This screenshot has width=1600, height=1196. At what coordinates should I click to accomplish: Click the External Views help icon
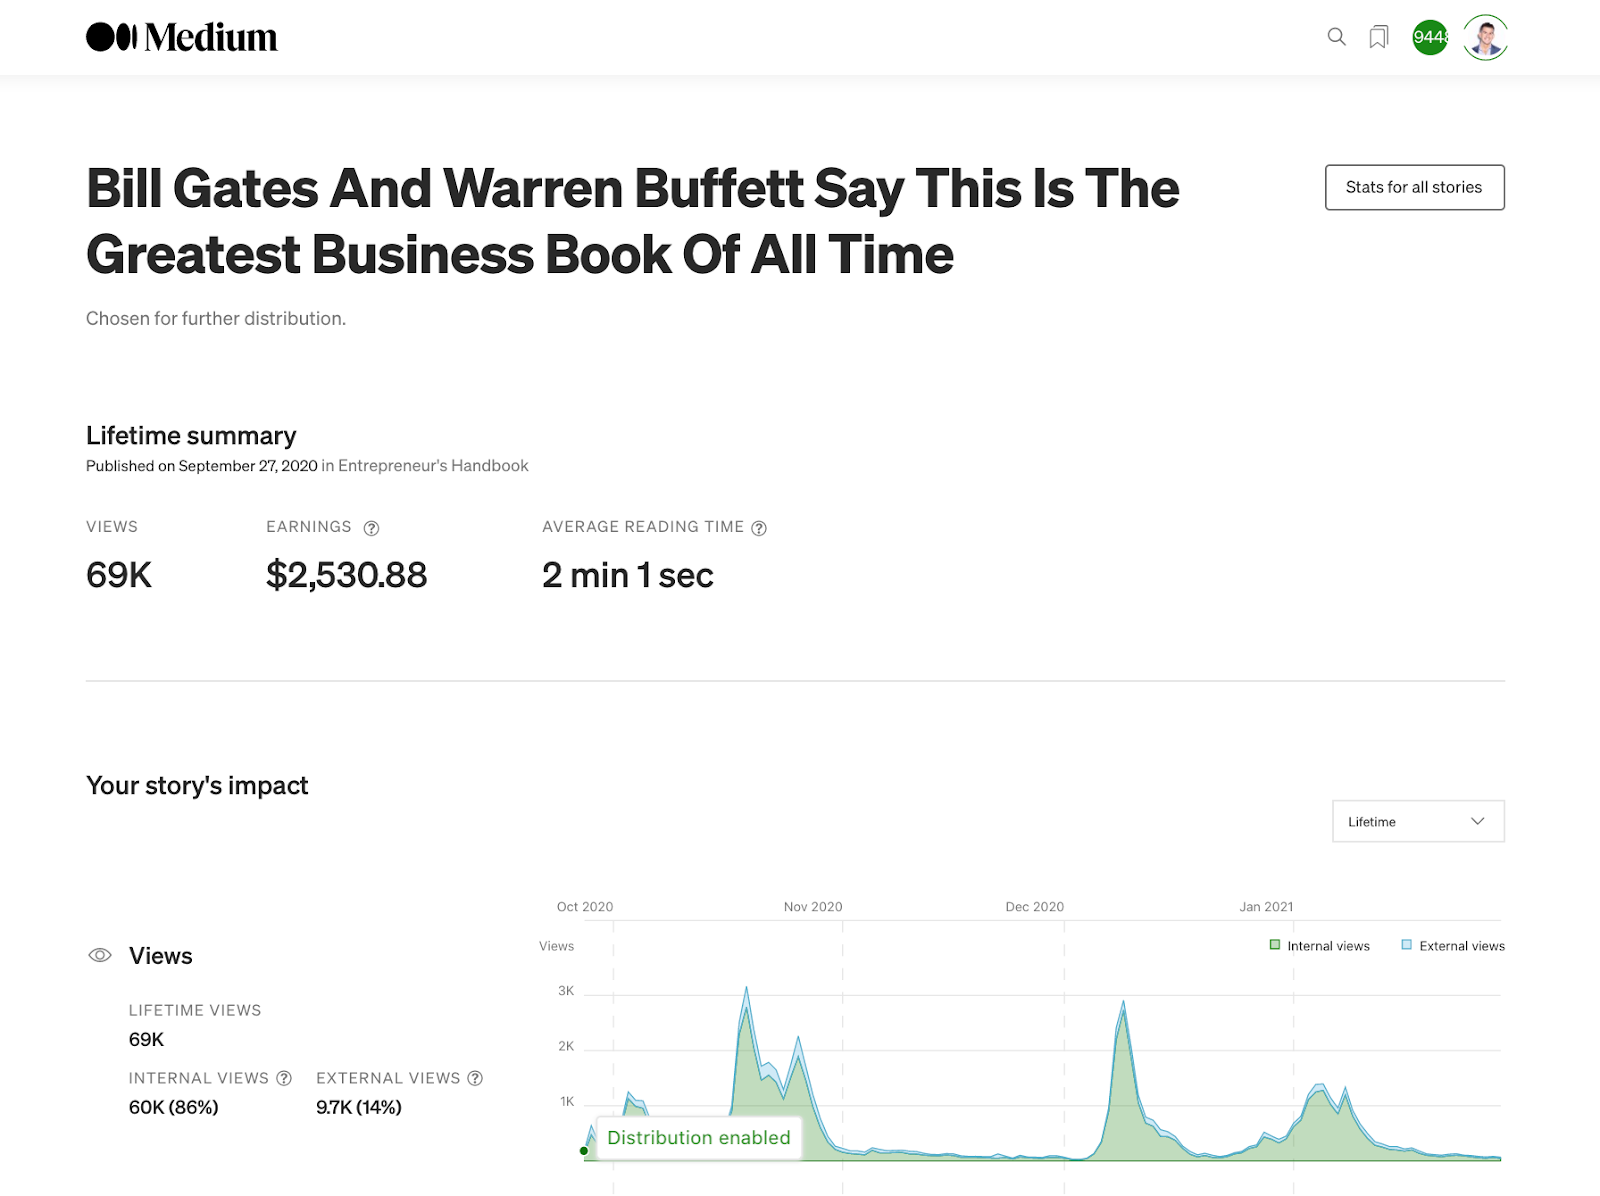point(475,1078)
